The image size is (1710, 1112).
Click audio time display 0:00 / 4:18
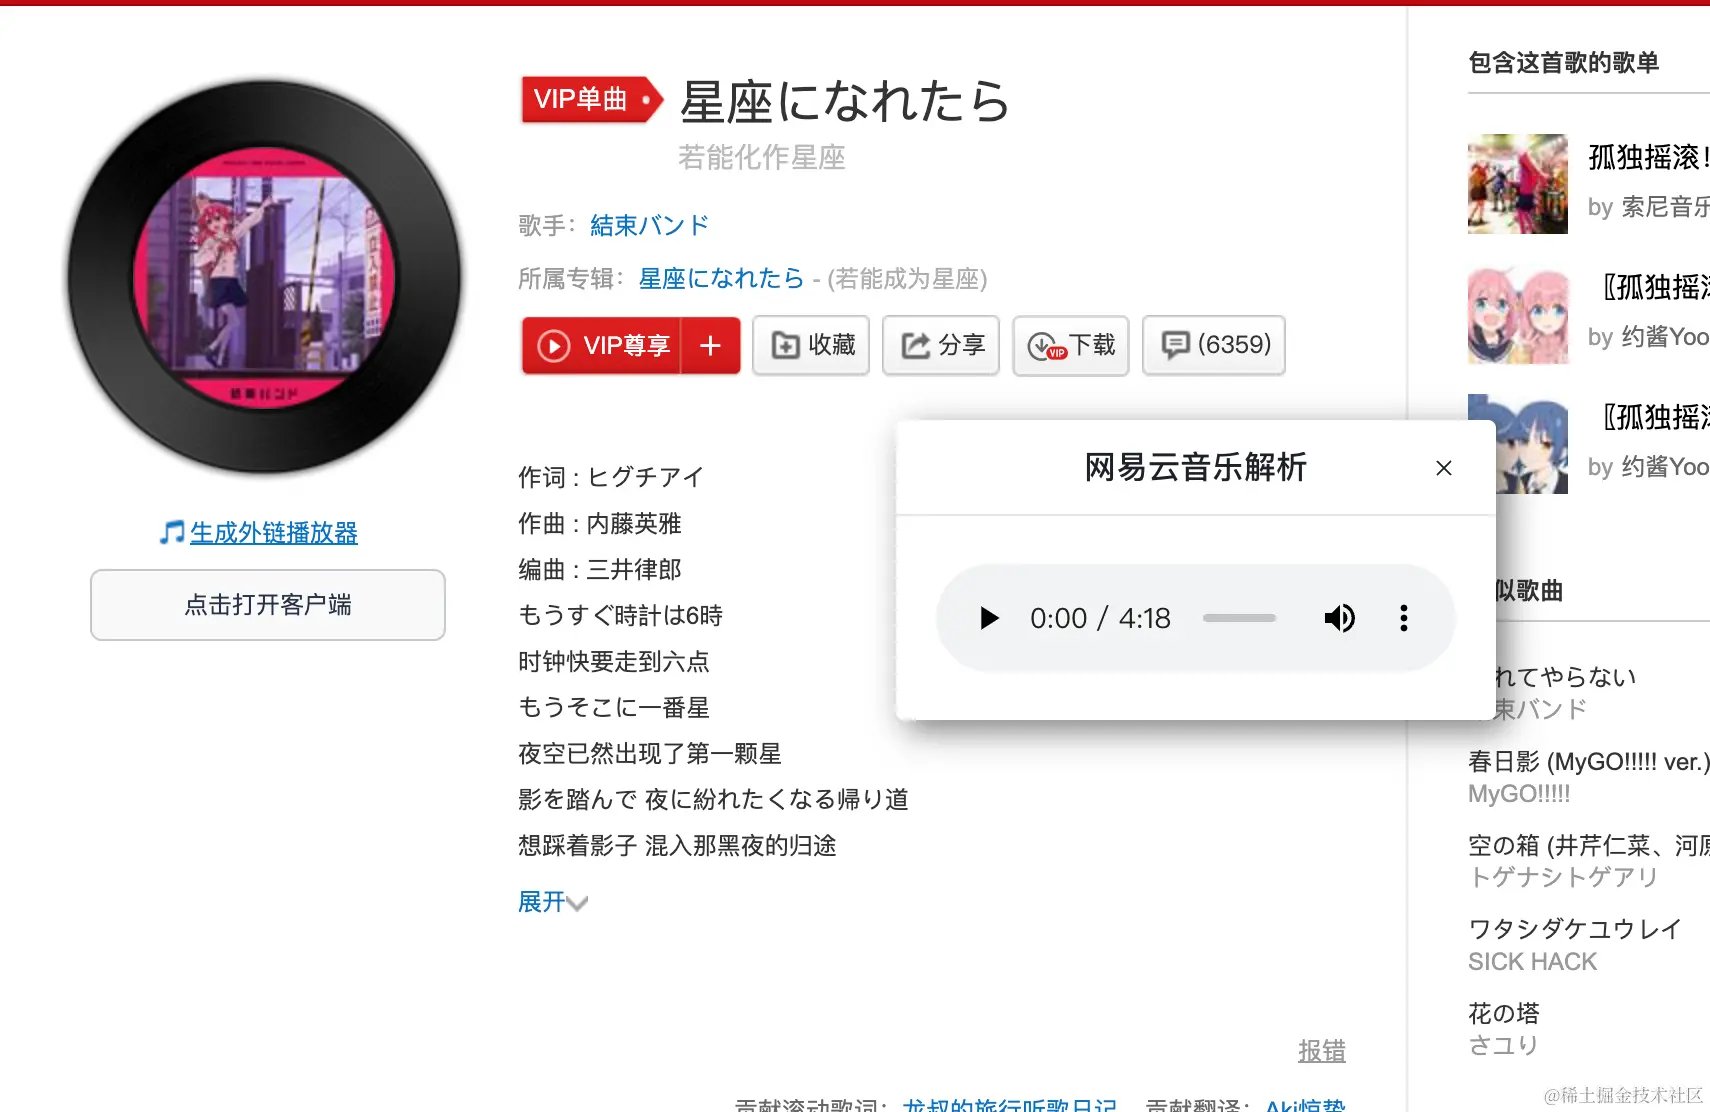pos(1100,618)
